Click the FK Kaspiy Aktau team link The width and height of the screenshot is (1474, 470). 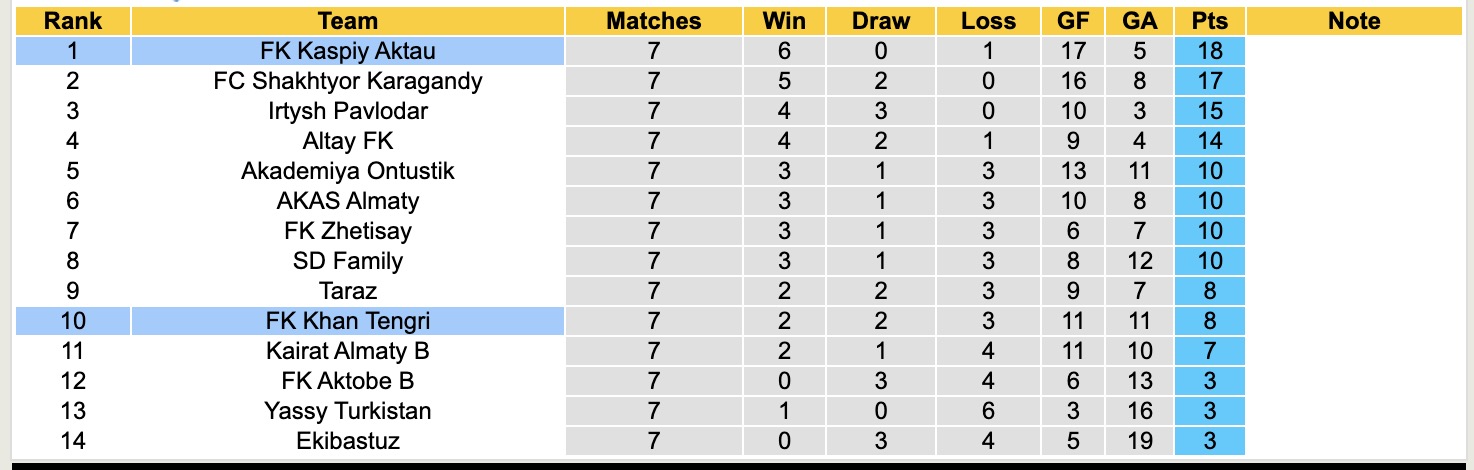pyautogui.click(x=347, y=51)
